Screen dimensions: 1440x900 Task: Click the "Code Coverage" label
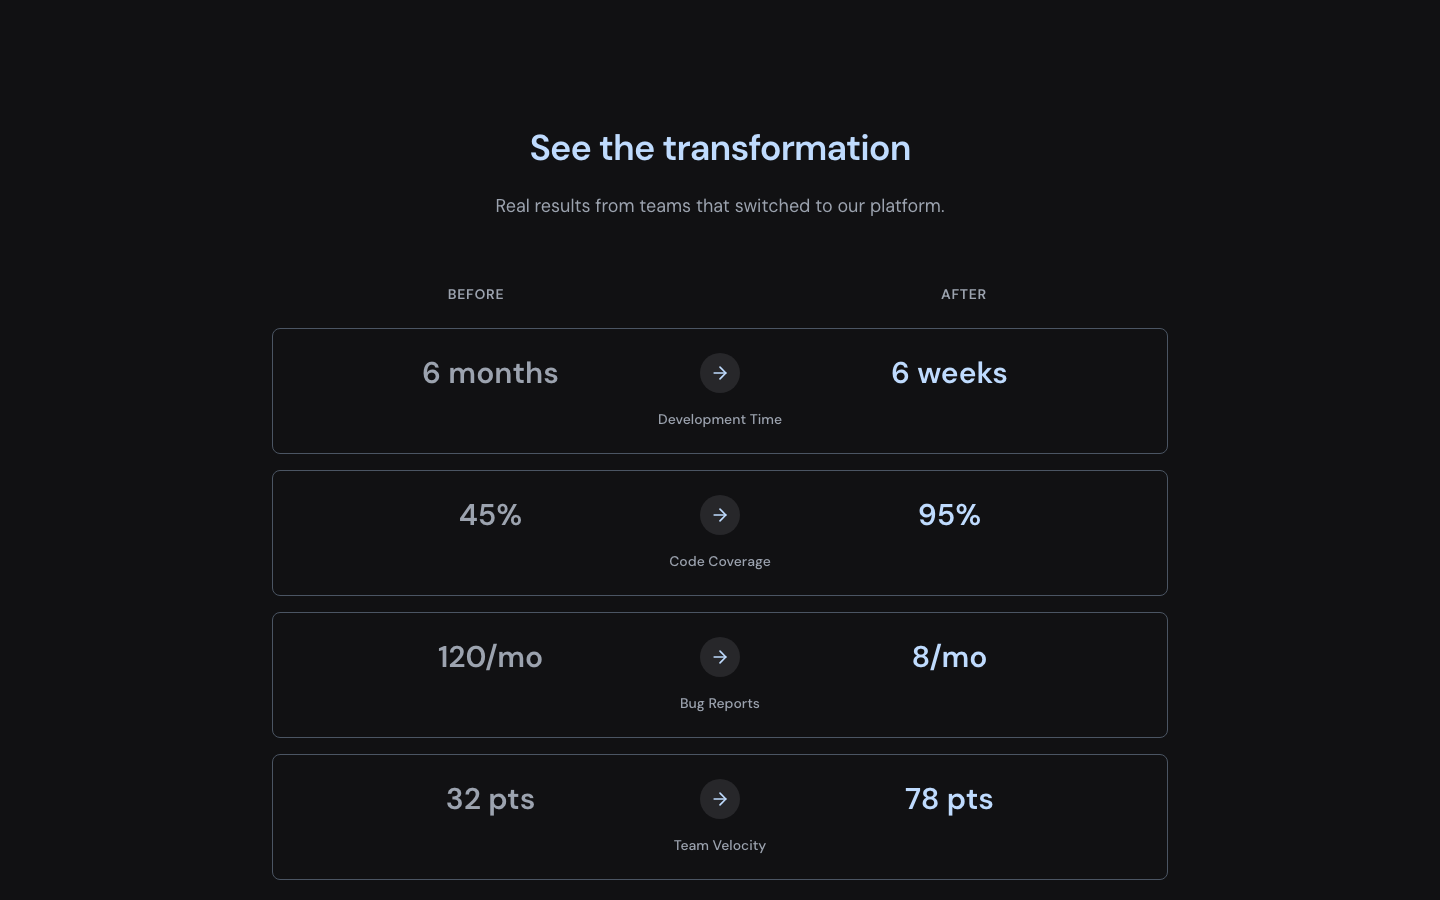(720, 561)
